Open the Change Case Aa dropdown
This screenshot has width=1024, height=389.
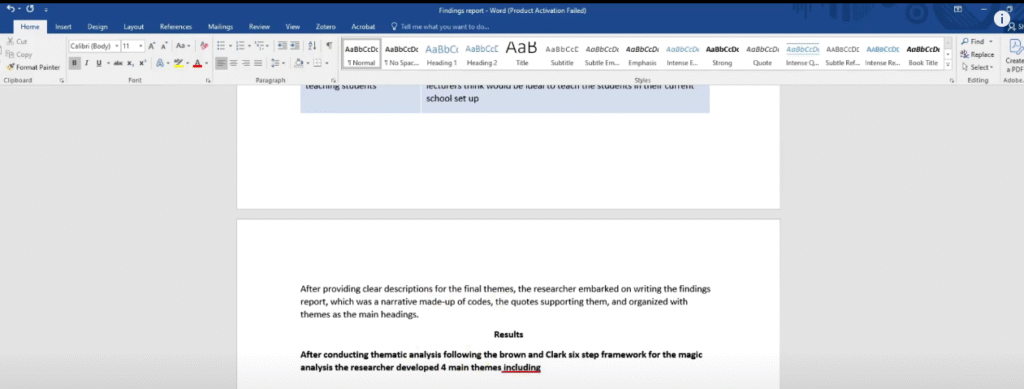[183, 46]
